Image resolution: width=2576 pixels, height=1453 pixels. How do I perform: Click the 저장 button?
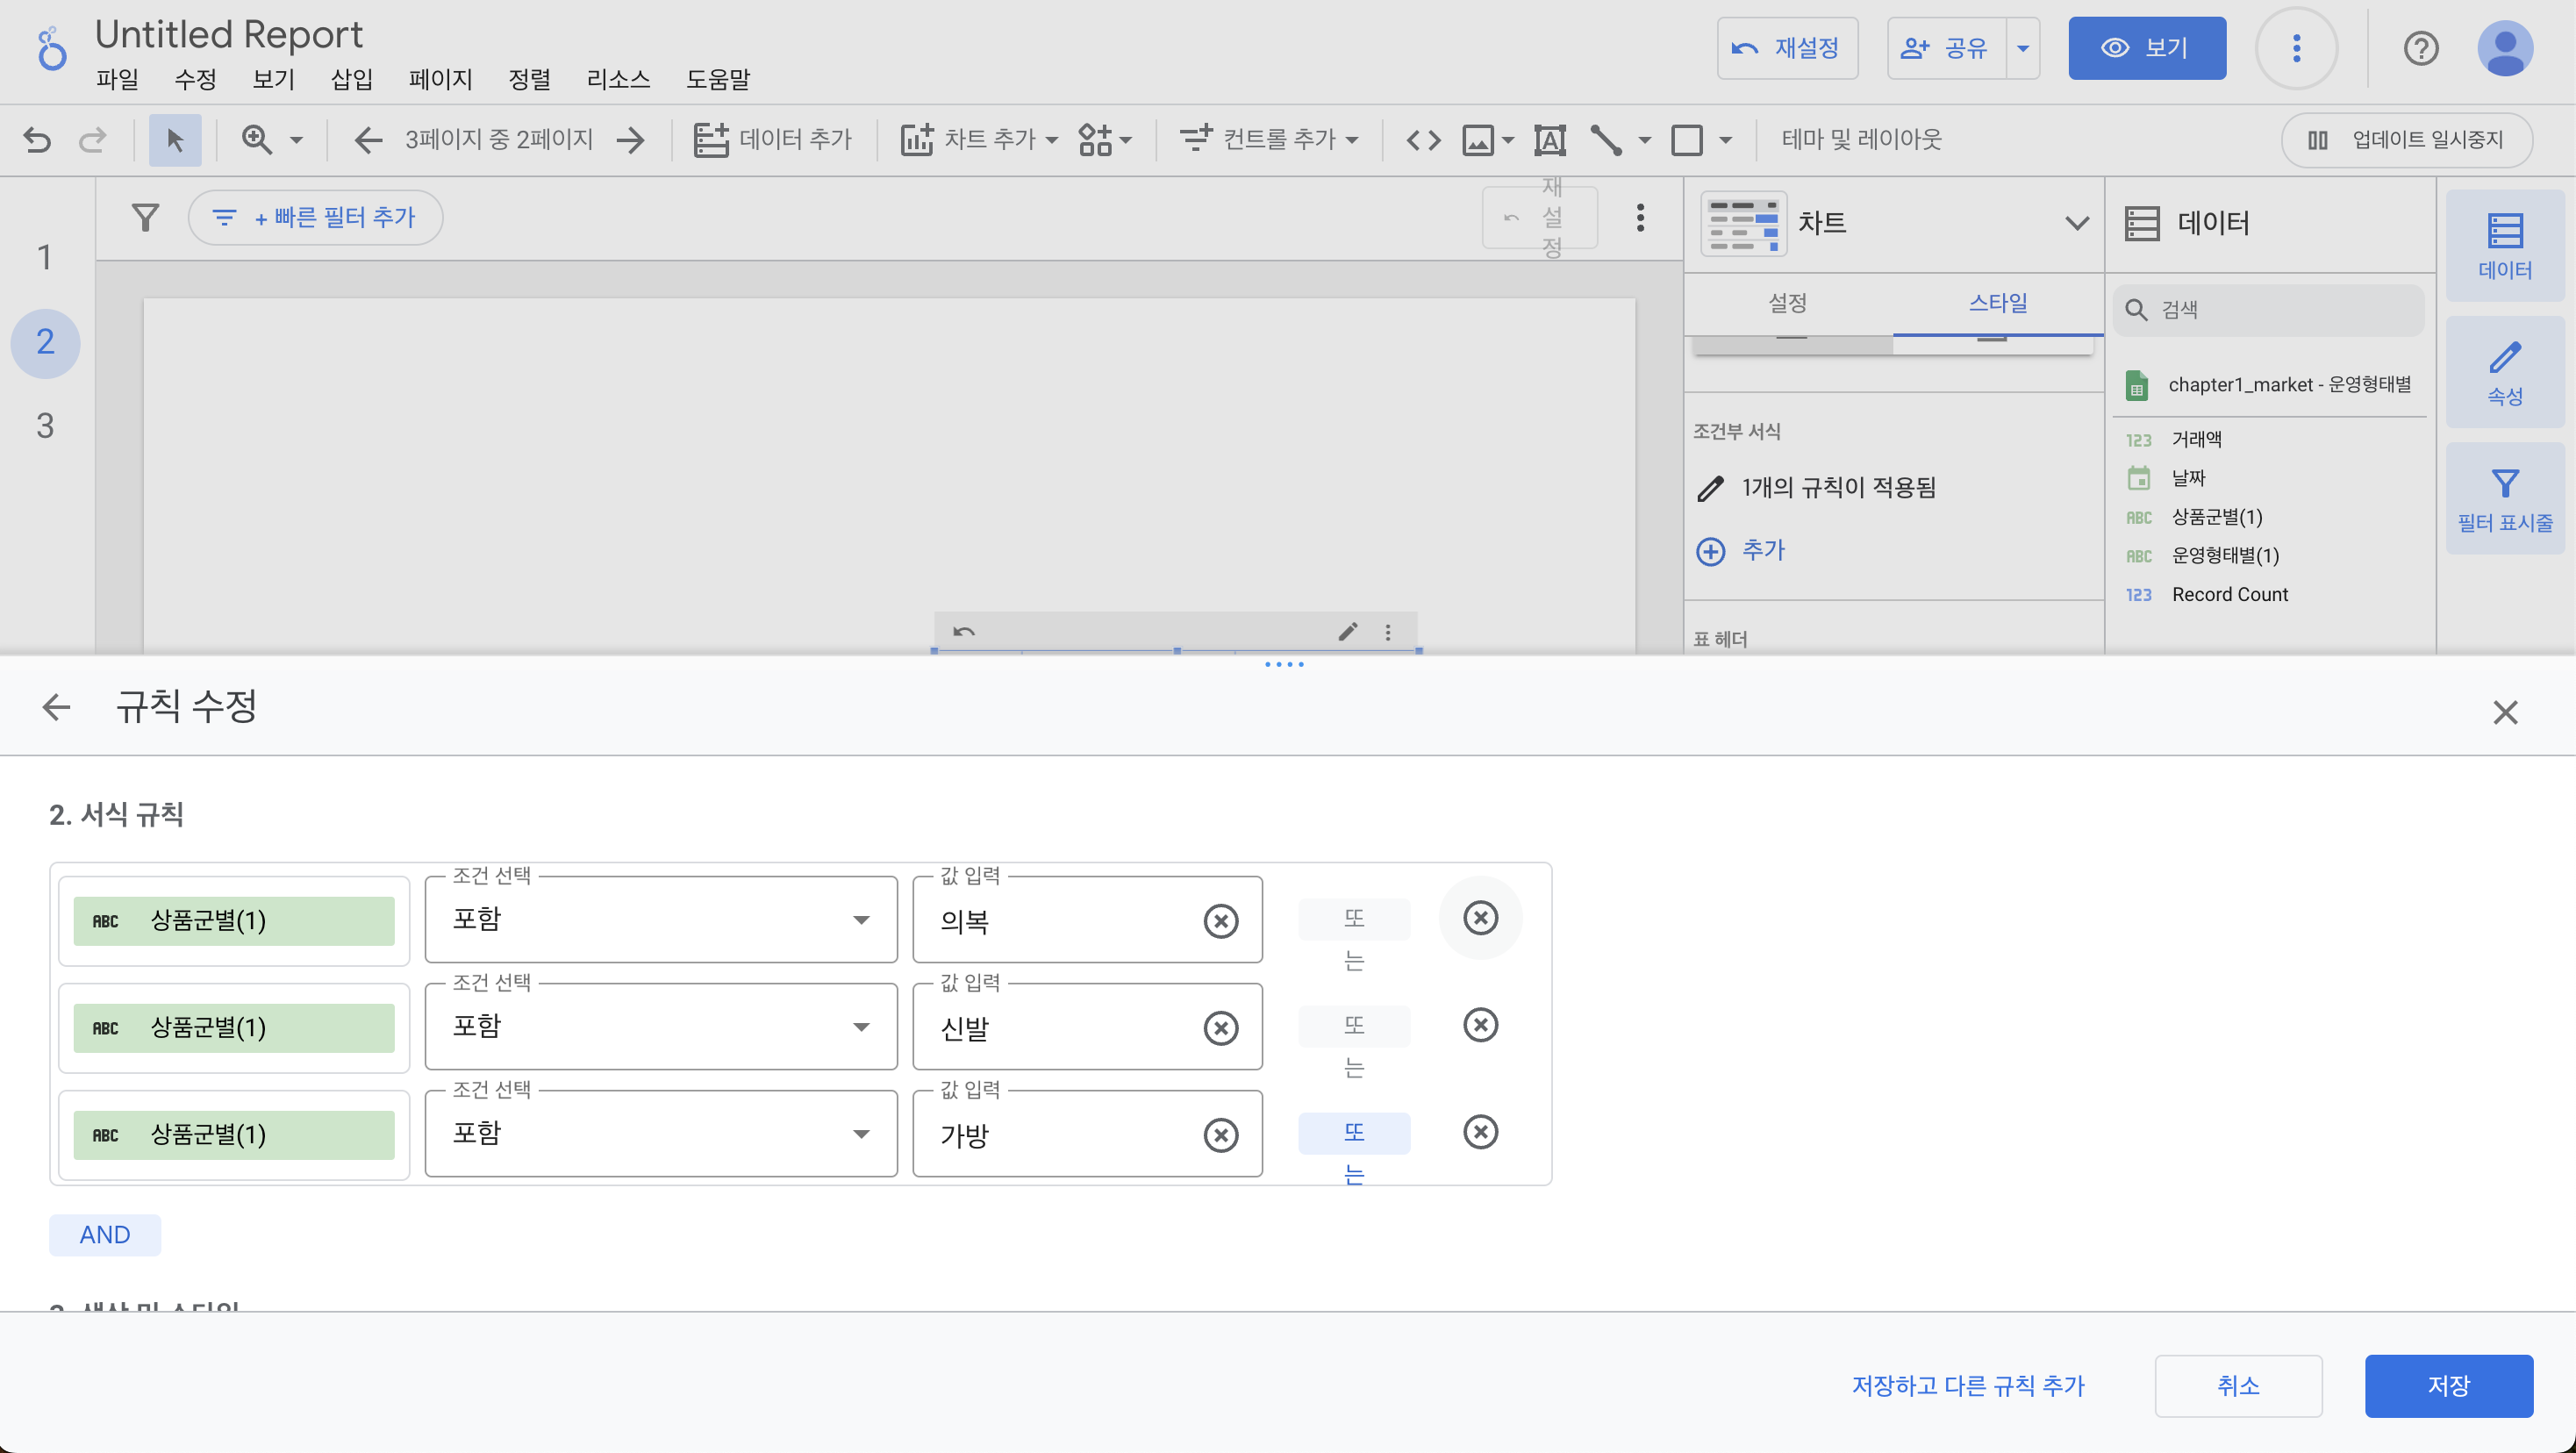click(x=2447, y=1385)
